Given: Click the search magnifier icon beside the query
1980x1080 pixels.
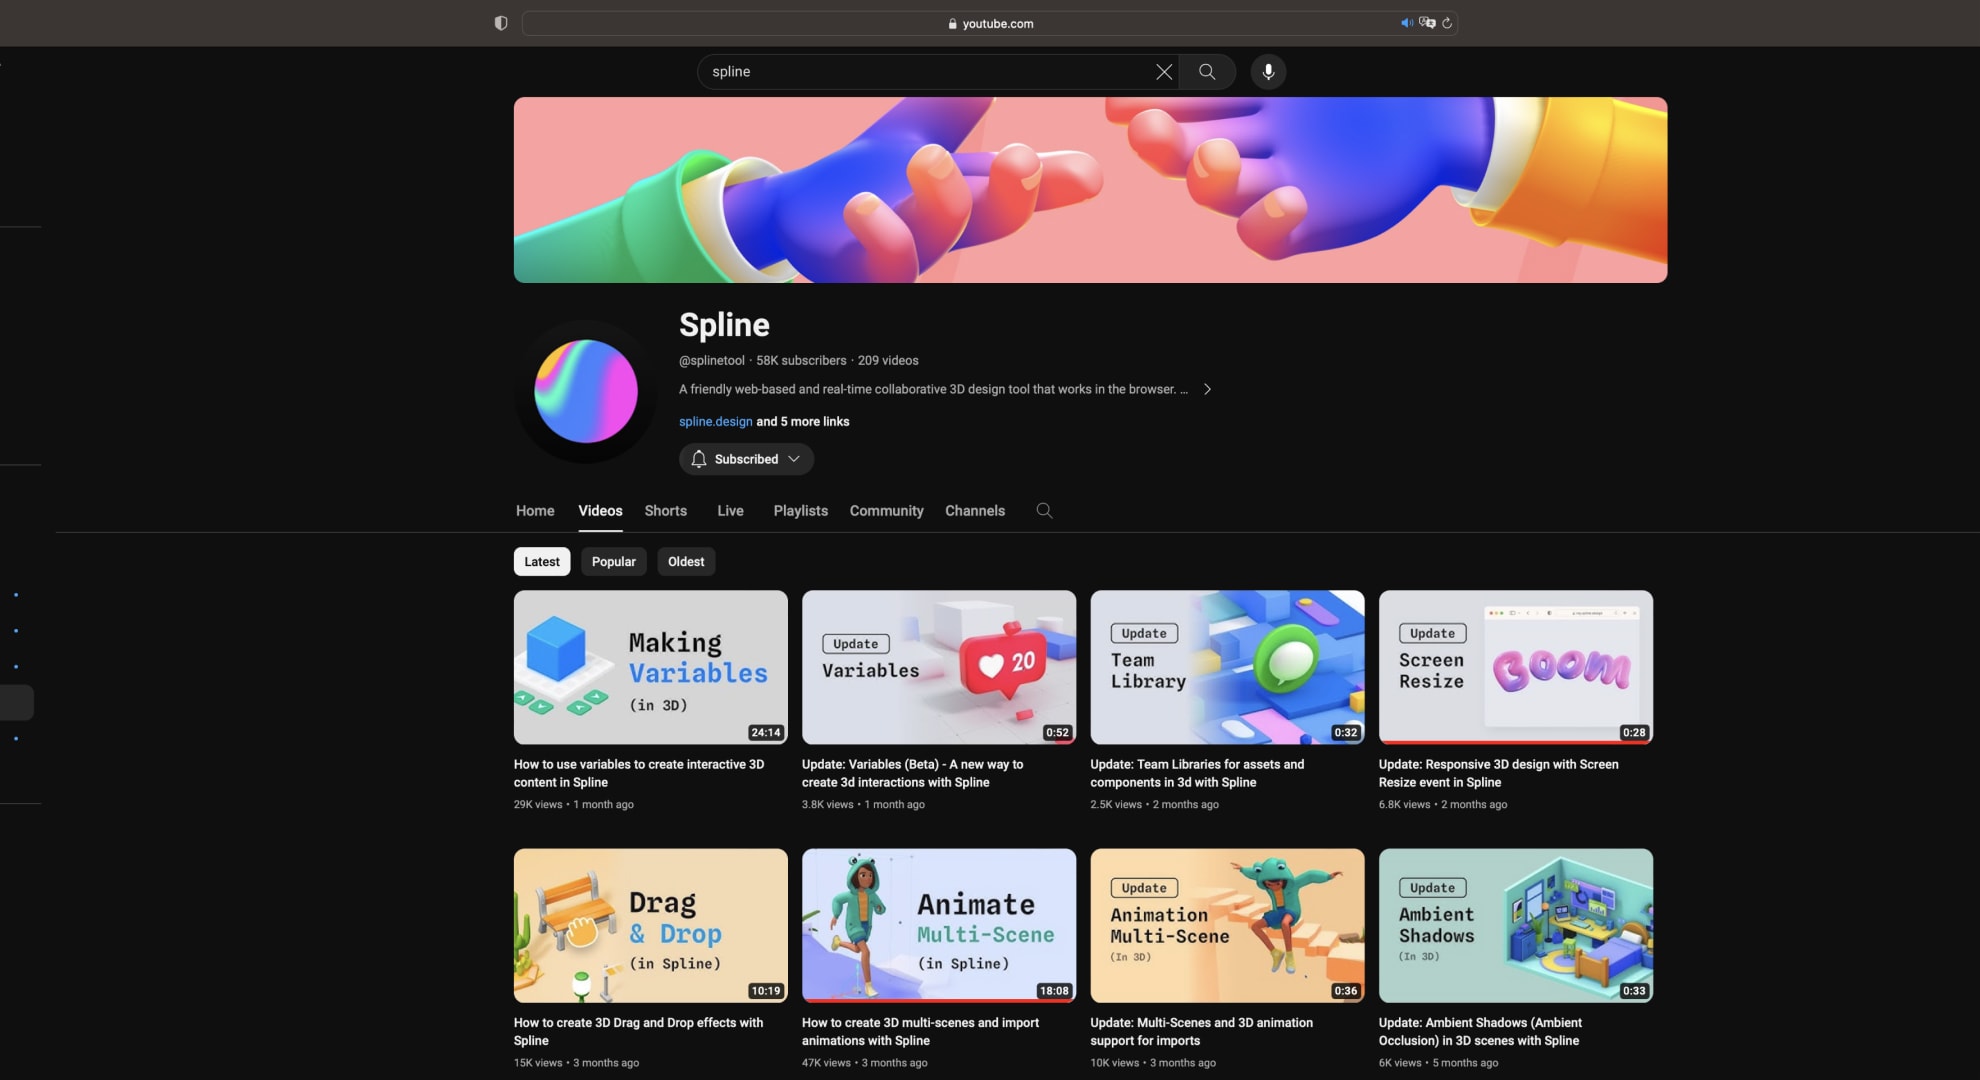Looking at the screenshot, I should (x=1206, y=71).
